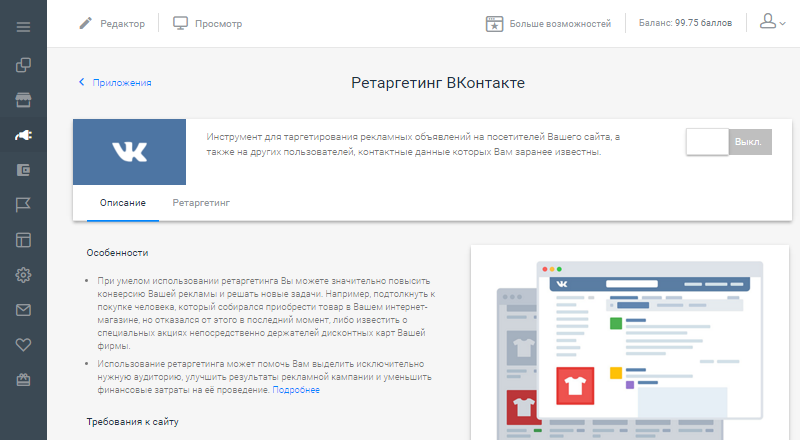This screenshot has width=800, height=440.
Task: Click the bullet starting with Использование ретаргетинга
Action: pos(265,377)
